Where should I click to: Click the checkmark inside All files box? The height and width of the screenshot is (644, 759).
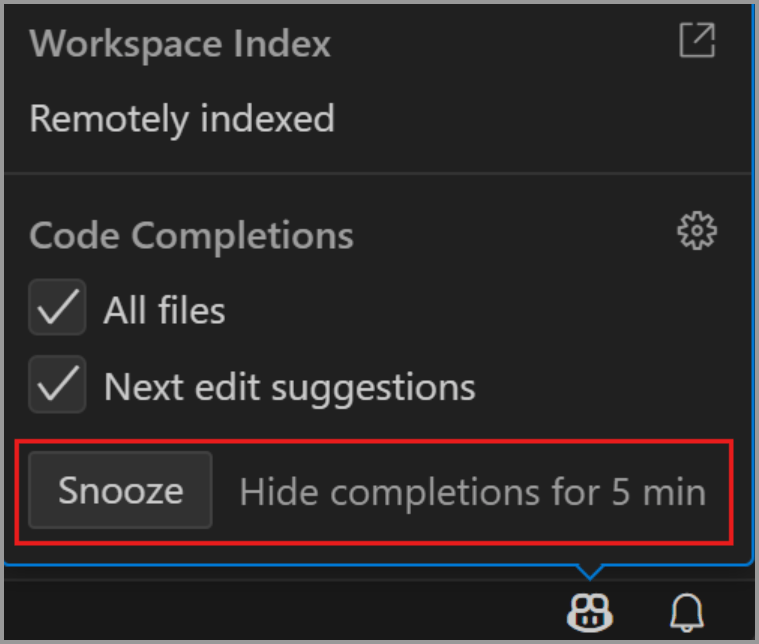pos(57,310)
